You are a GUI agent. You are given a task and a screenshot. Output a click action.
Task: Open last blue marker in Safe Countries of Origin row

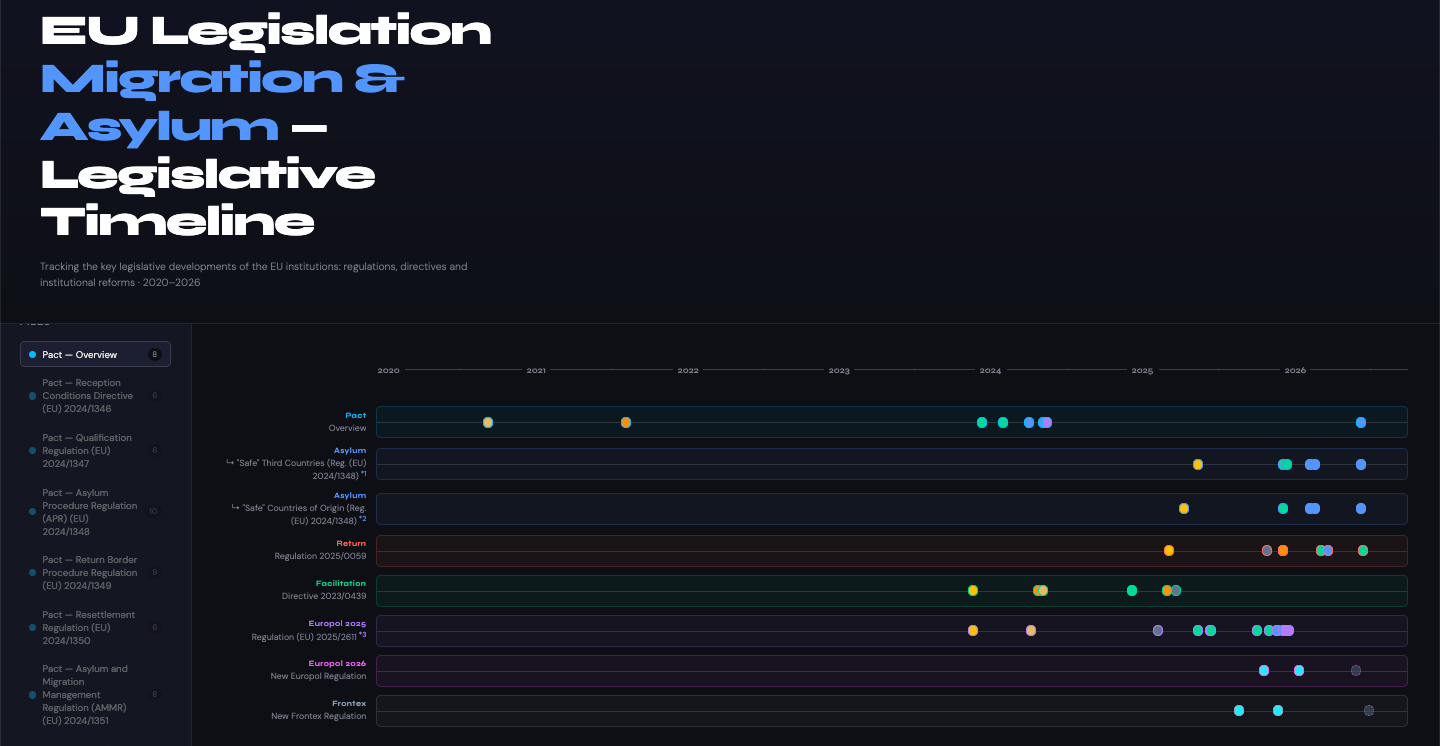[1361, 508]
